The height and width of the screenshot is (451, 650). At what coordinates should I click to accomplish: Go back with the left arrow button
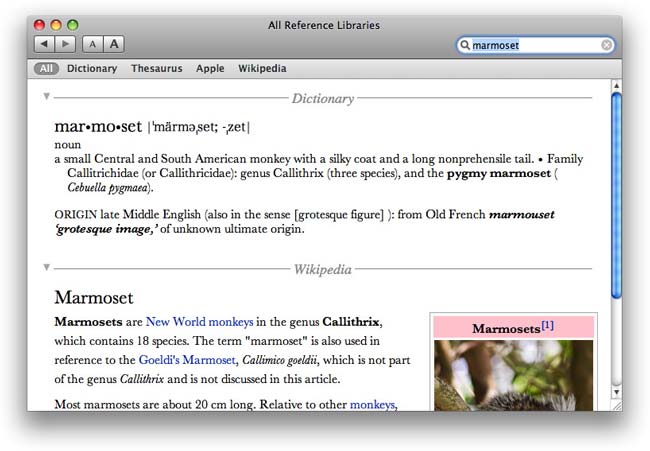(x=44, y=44)
